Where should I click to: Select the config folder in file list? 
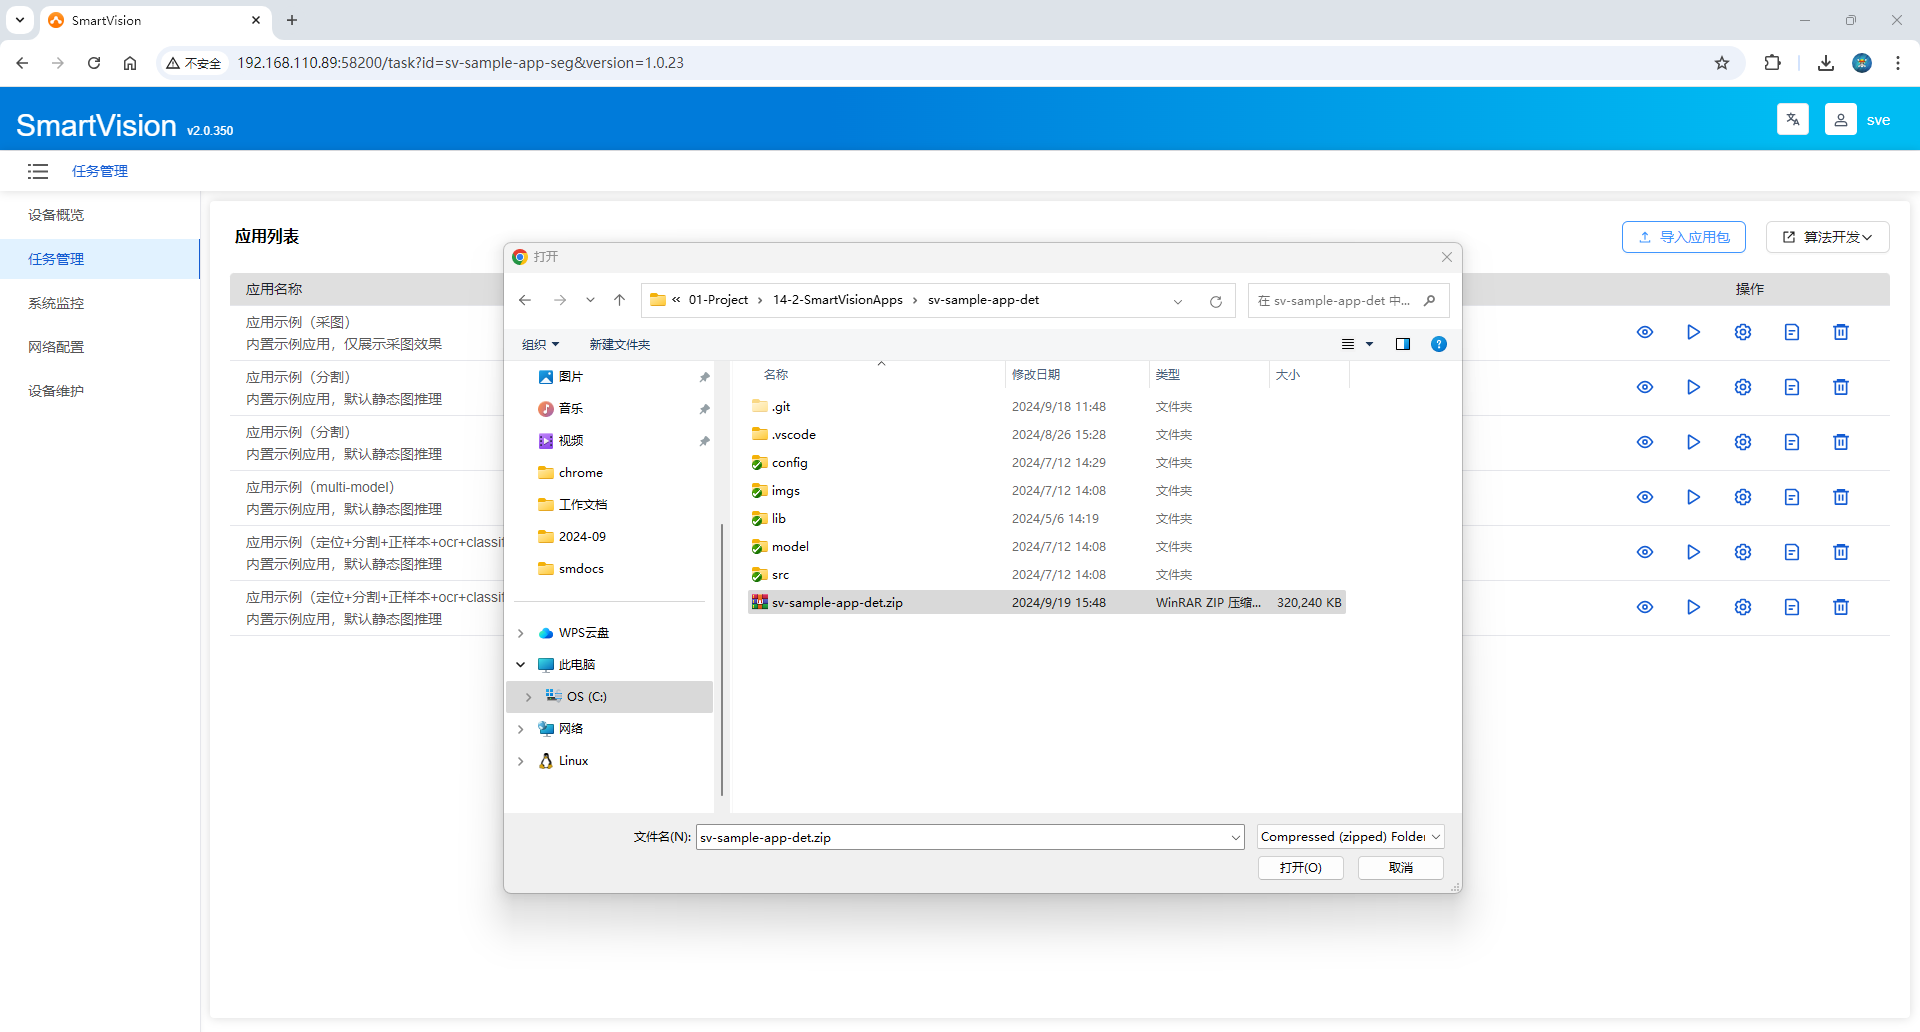pyautogui.click(x=1046, y=463)
